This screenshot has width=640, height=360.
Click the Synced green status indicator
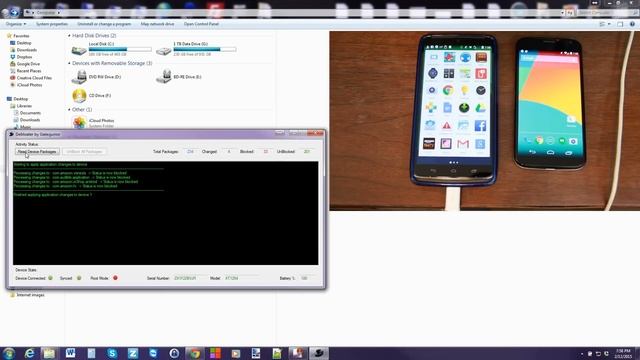[x=79, y=278]
